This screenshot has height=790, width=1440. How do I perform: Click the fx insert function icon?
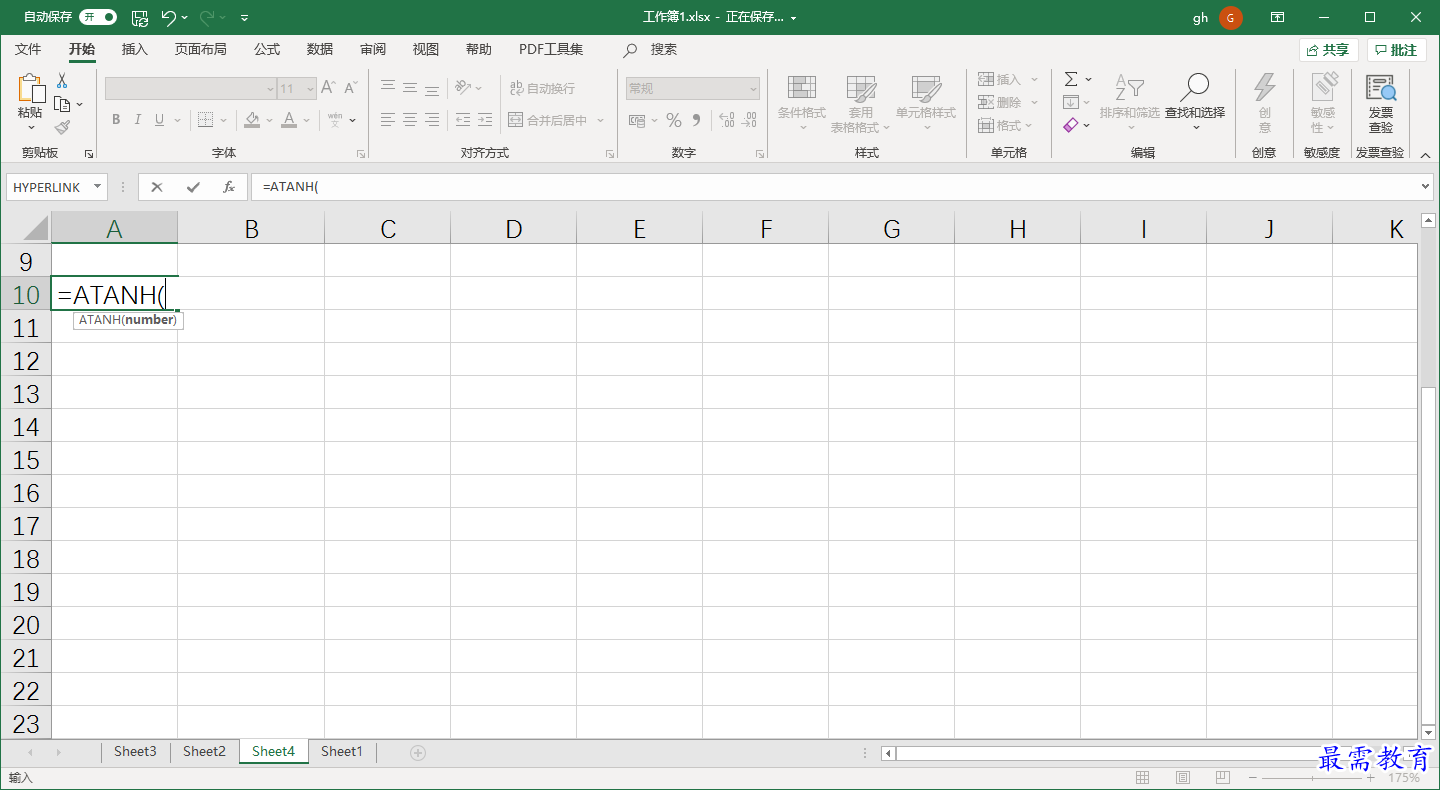pos(229,187)
